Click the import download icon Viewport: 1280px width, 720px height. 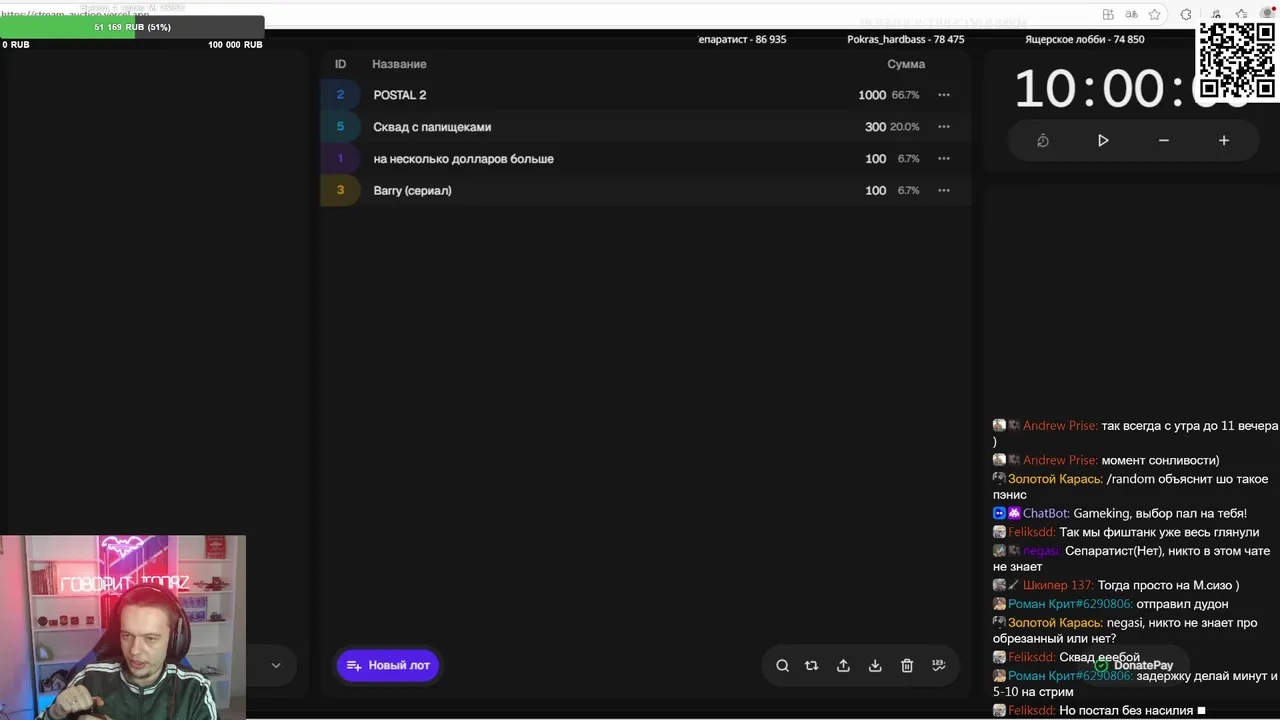[875, 666]
